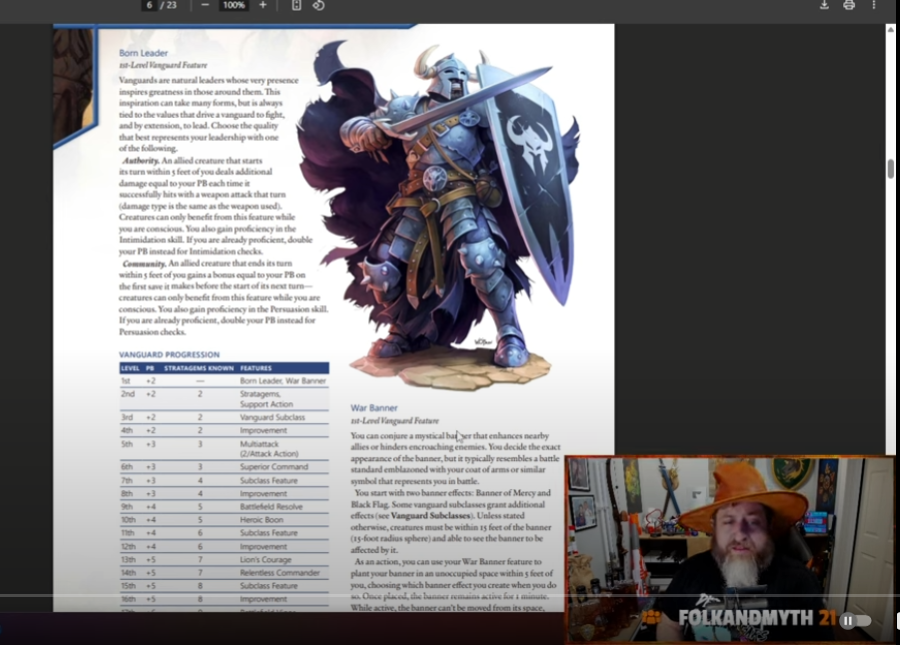This screenshot has height=645, width=900.
Task: Click the 100% zoom level field
Action: pos(233,5)
